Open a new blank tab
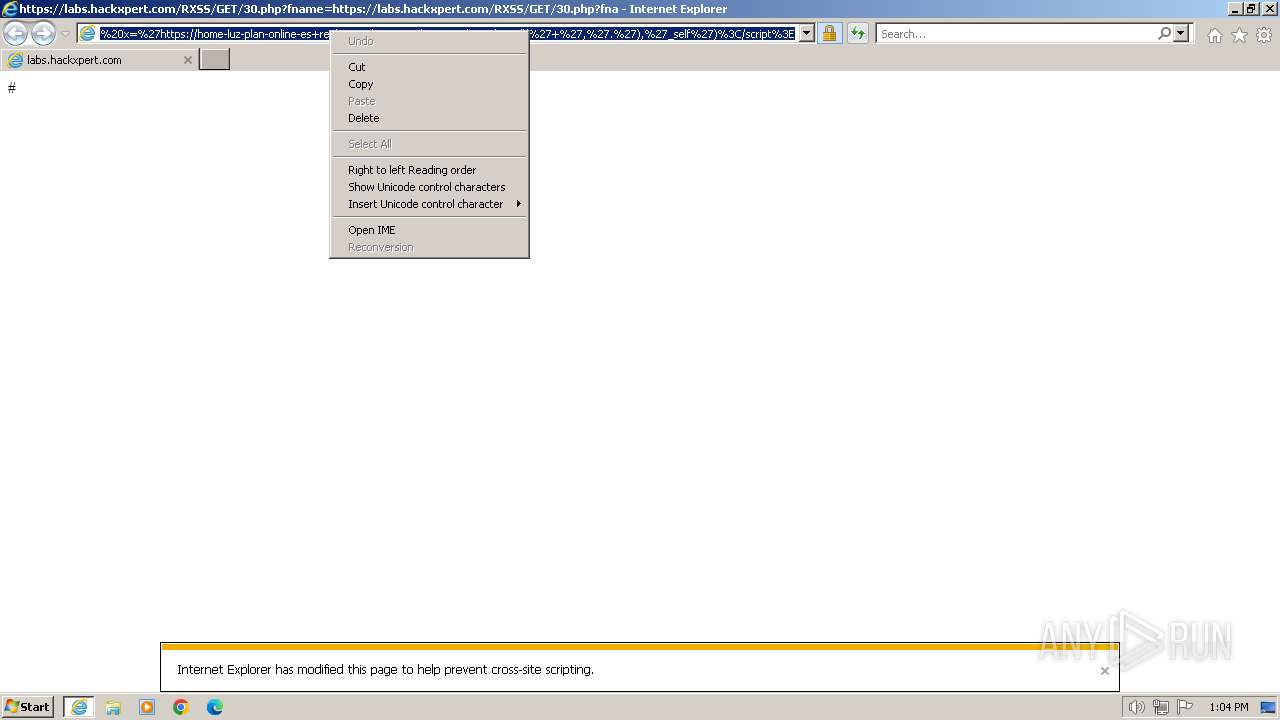Screen dimensions: 1280x720 [214, 60]
